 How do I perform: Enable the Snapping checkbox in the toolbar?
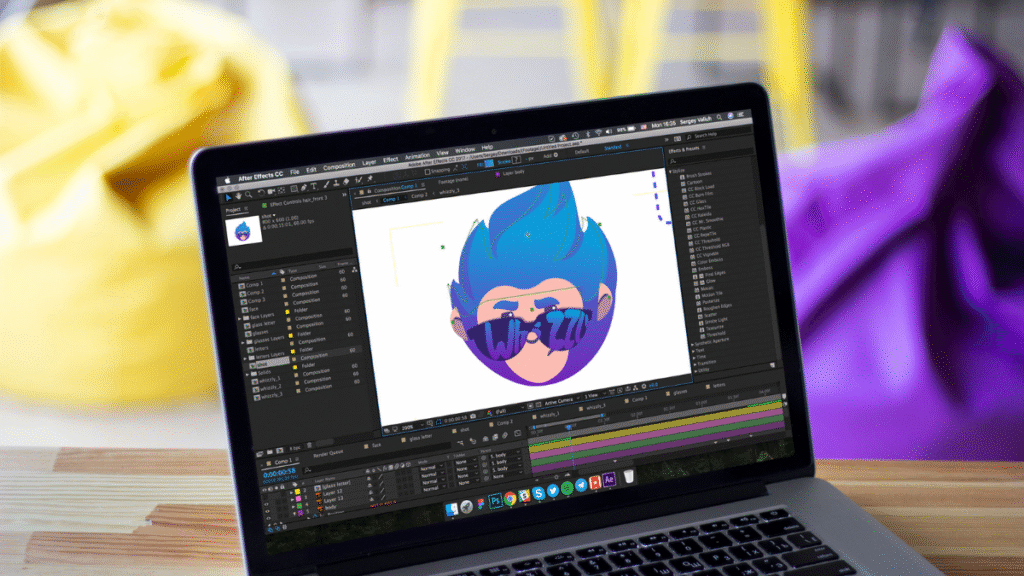[x=427, y=170]
